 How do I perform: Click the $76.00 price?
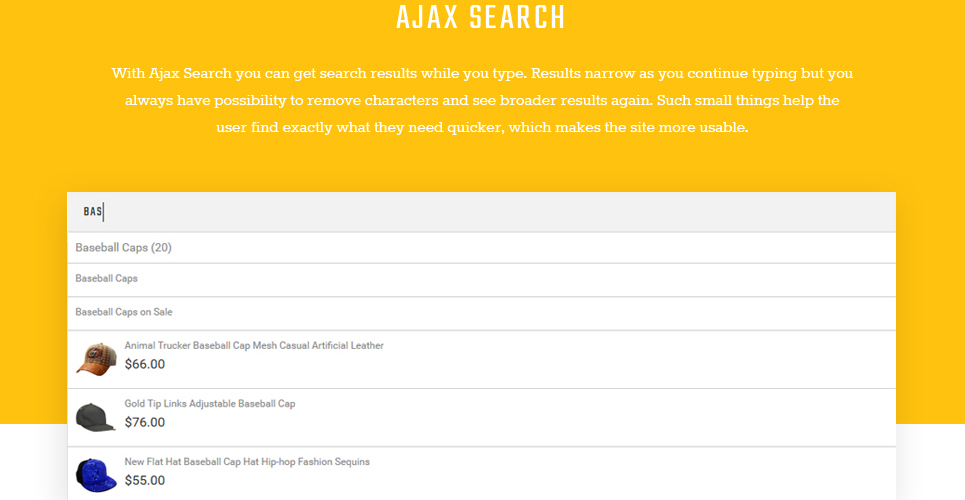145,422
